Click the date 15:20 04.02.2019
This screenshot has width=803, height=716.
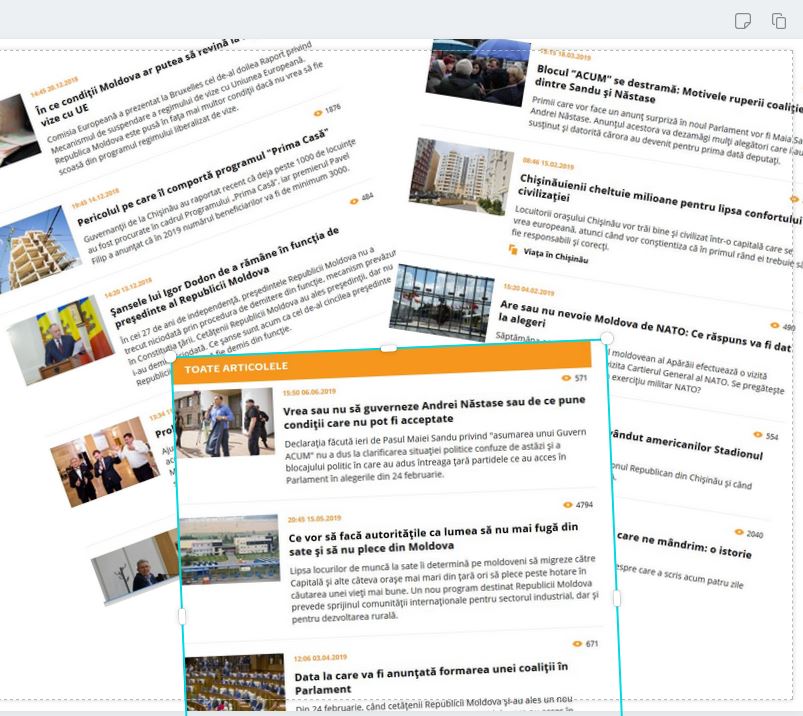(x=529, y=289)
